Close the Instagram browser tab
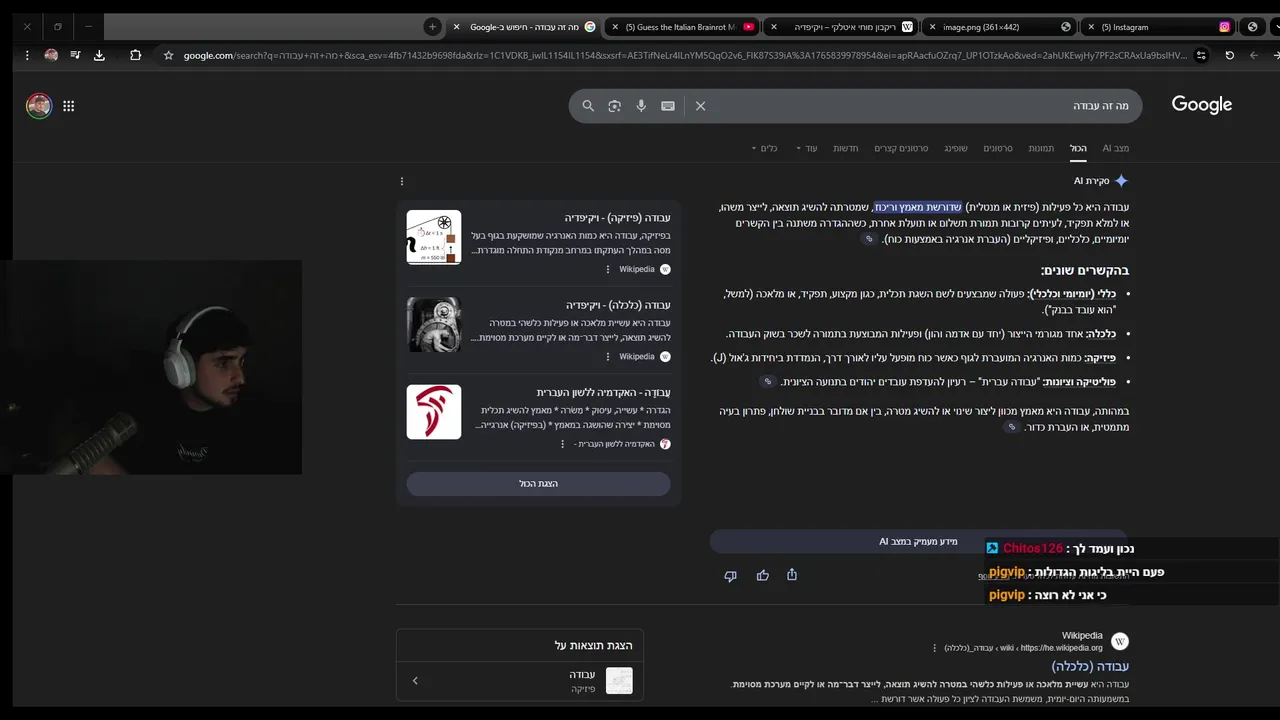1280x720 pixels. [x=1091, y=27]
